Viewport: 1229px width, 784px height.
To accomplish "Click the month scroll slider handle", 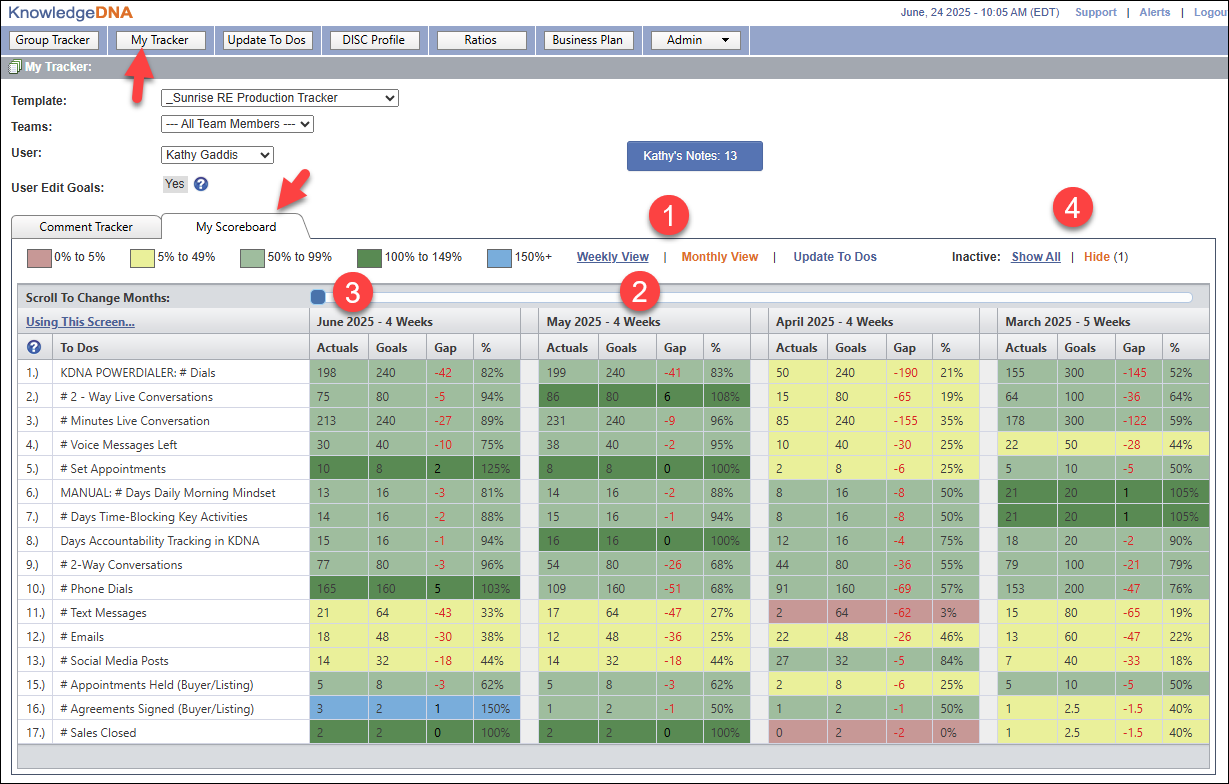I will 318,297.
